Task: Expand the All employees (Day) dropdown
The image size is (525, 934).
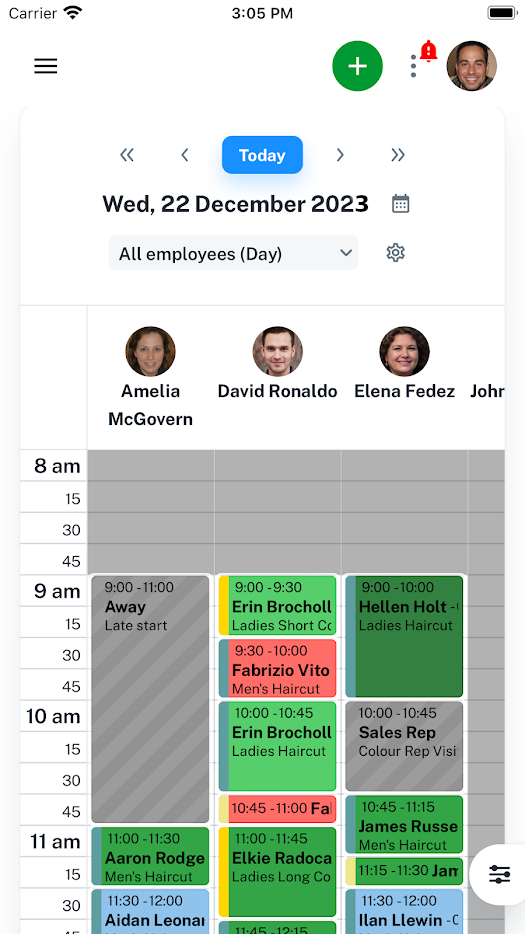Action: (x=233, y=253)
